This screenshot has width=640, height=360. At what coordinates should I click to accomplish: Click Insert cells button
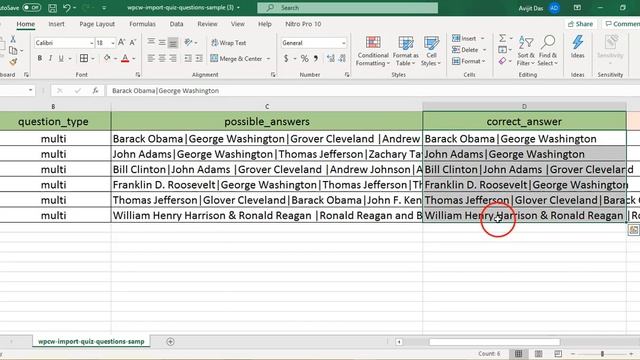tap(464, 38)
